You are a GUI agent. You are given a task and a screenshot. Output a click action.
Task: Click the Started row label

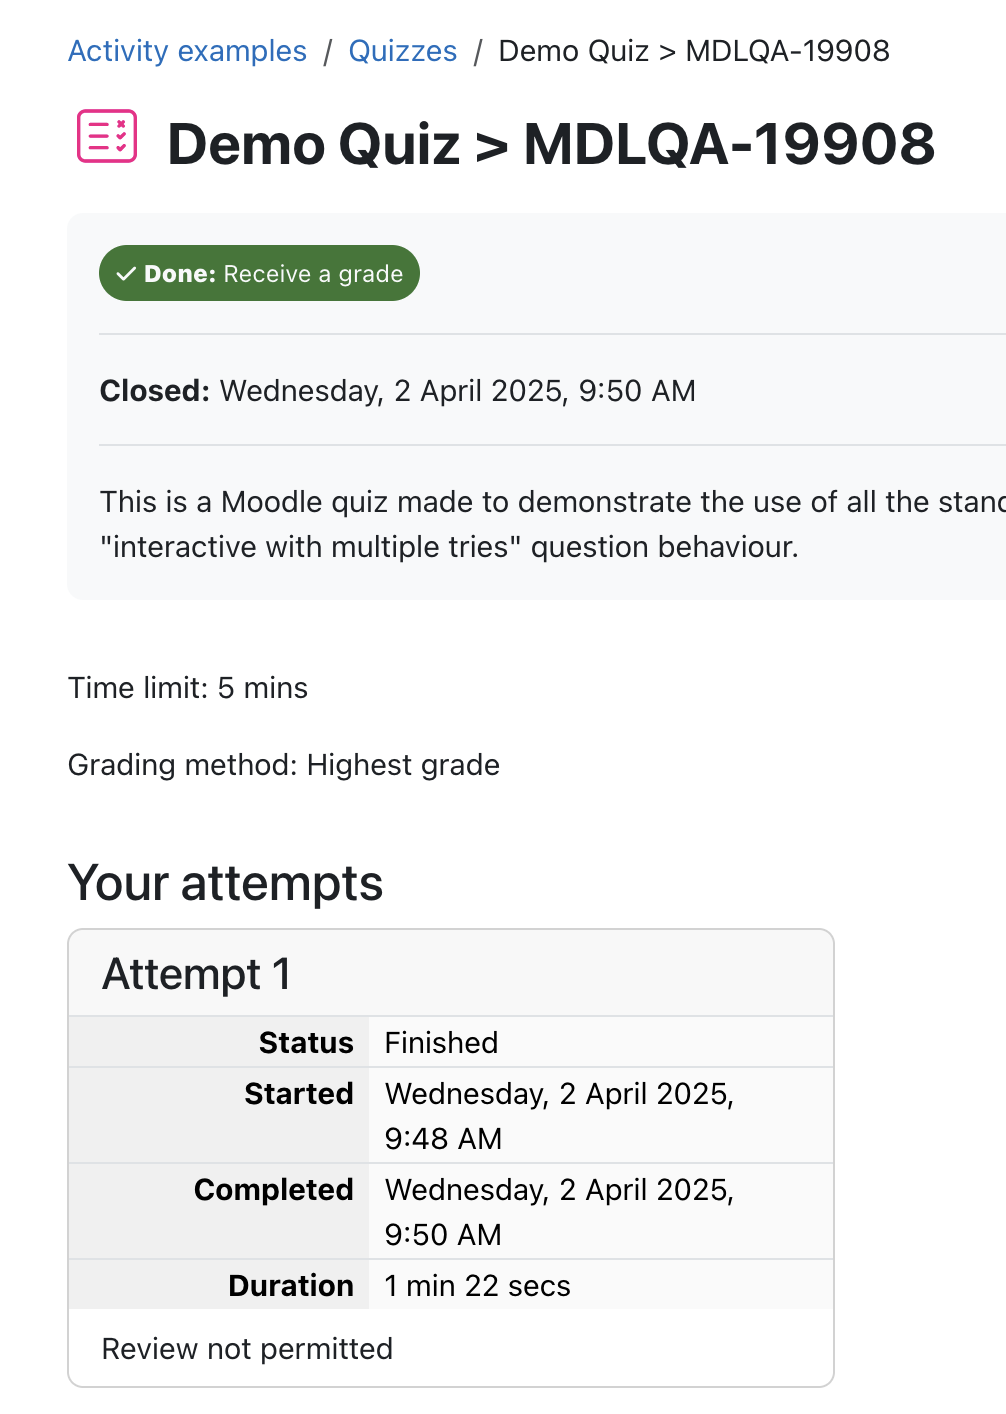(x=299, y=1094)
